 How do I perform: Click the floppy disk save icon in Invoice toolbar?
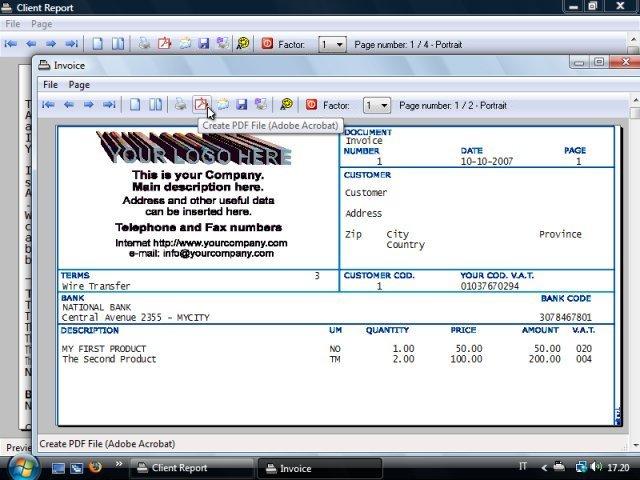tap(242, 104)
